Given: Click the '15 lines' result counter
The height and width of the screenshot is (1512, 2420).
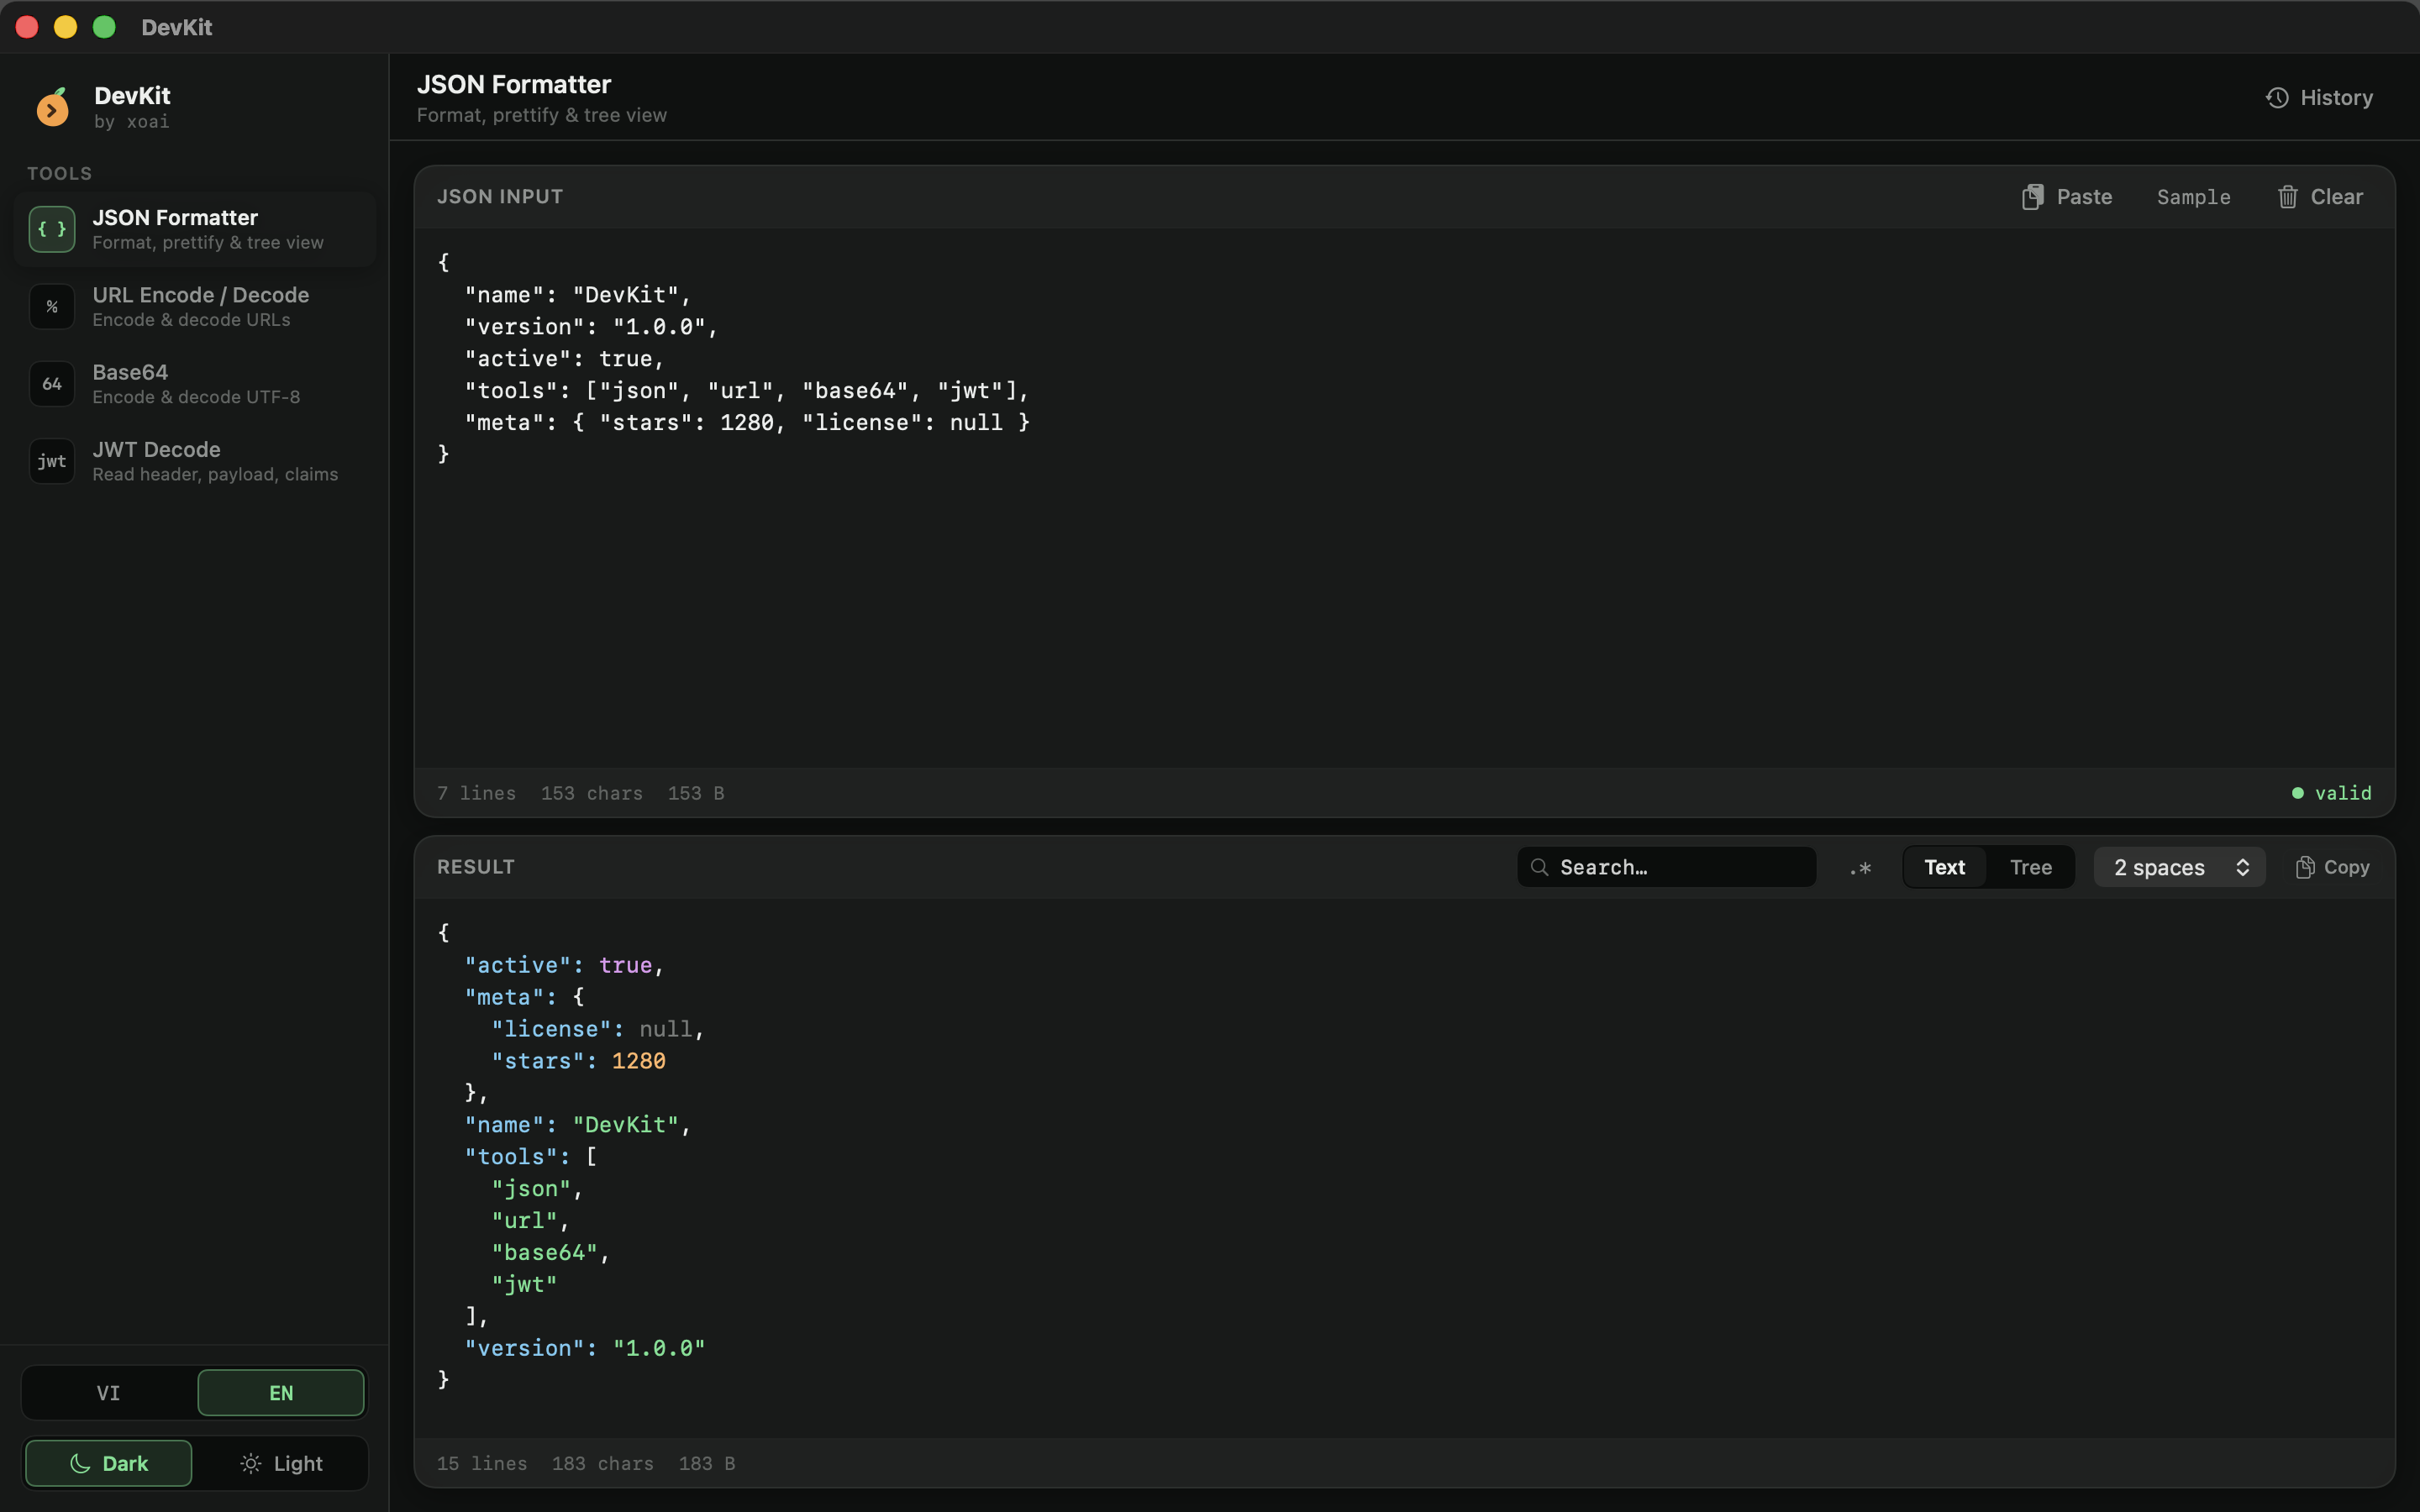Looking at the screenshot, I should 482,1463.
